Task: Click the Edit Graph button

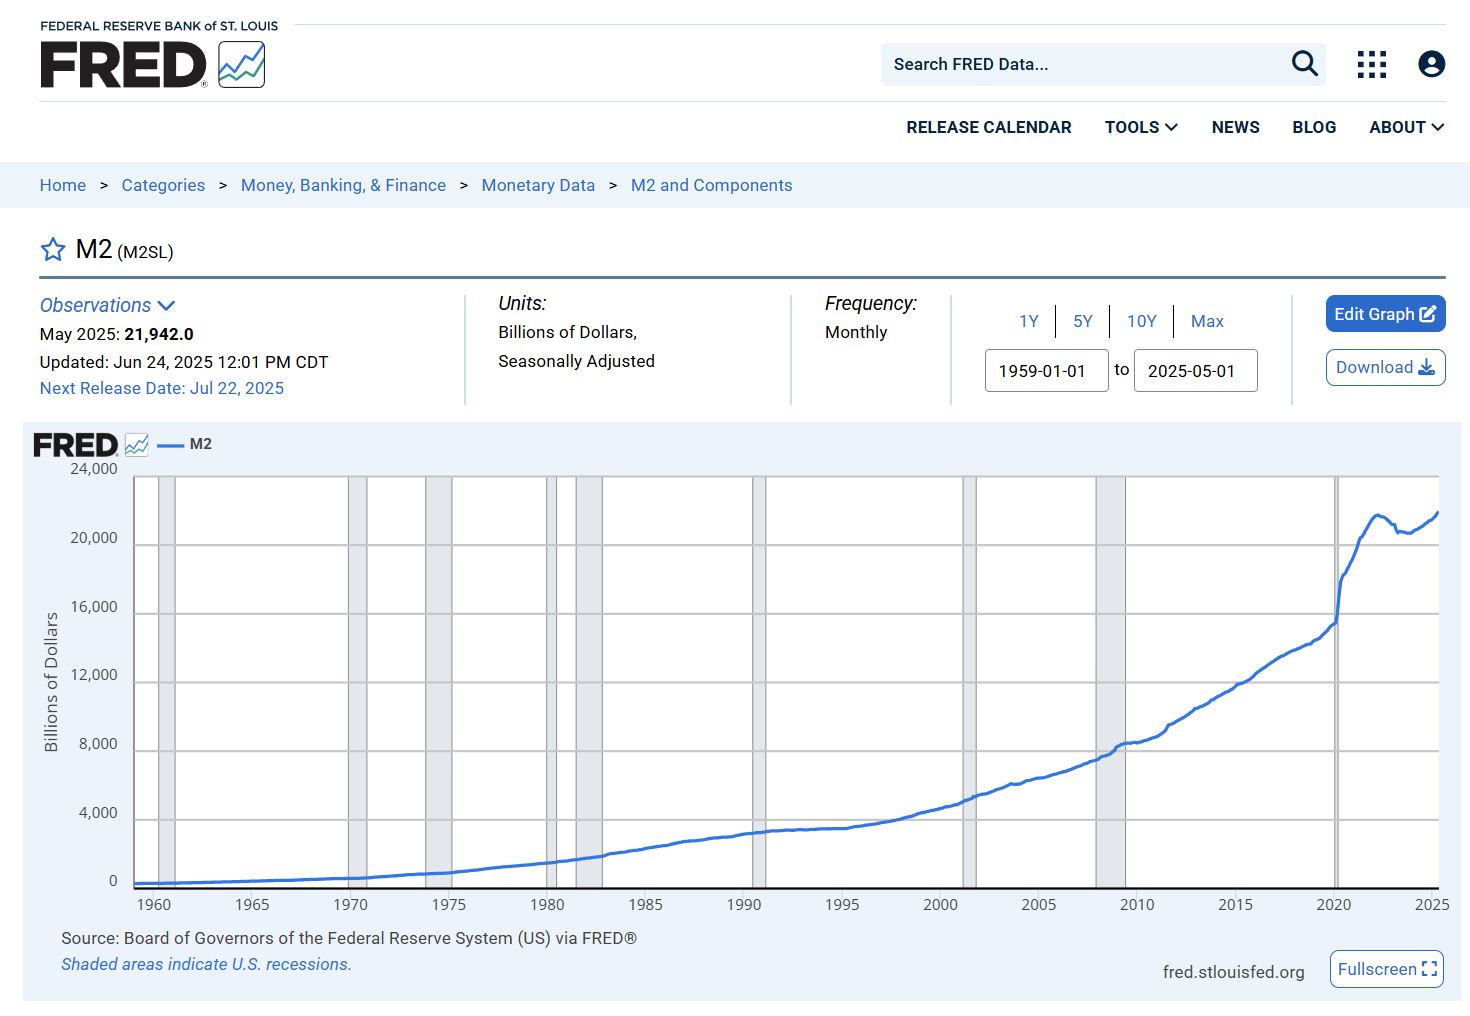Action: [x=1386, y=314]
